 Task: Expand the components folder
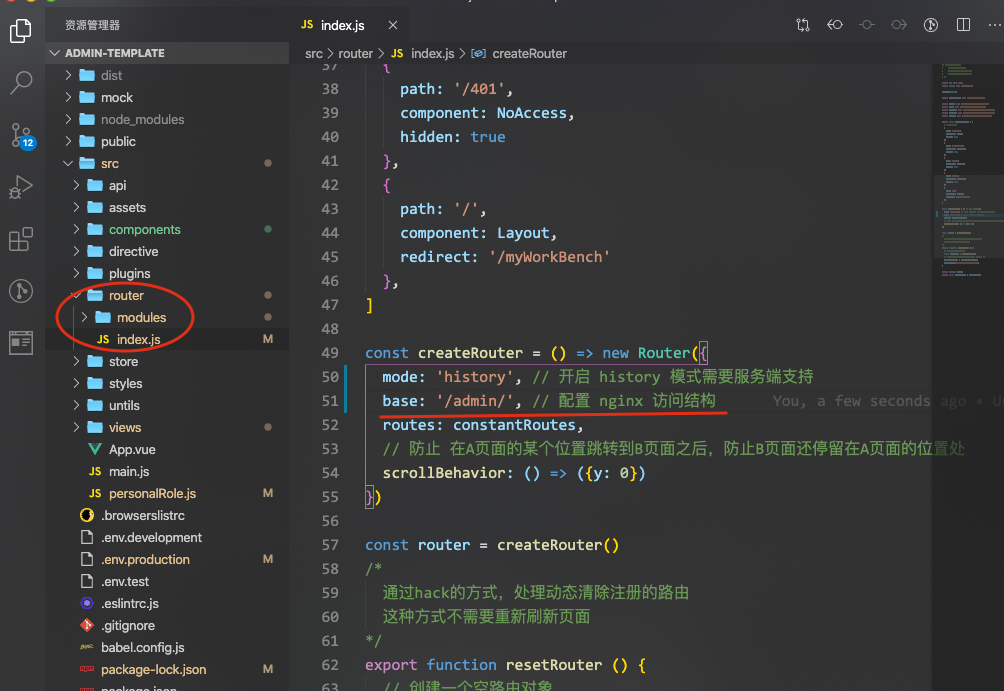coord(168,229)
